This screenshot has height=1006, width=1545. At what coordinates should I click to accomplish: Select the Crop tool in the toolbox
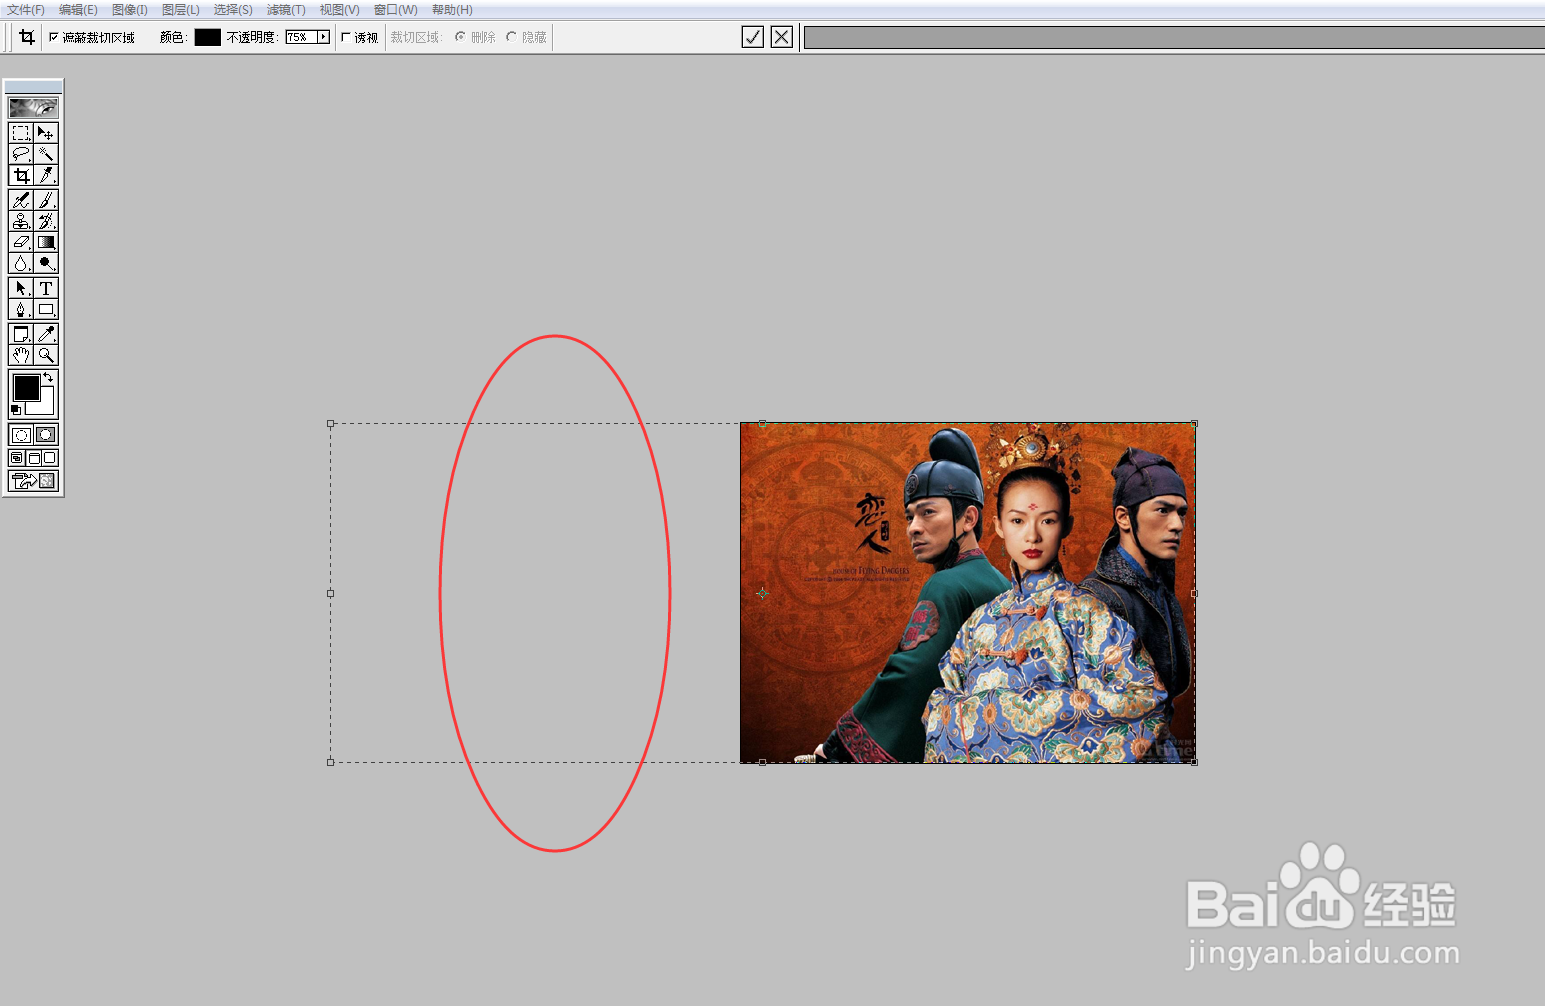pyautogui.click(x=21, y=175)
